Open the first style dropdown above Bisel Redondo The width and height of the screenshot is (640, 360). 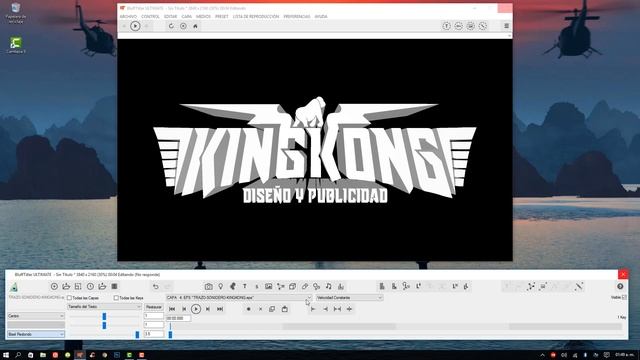coord(36,316)
